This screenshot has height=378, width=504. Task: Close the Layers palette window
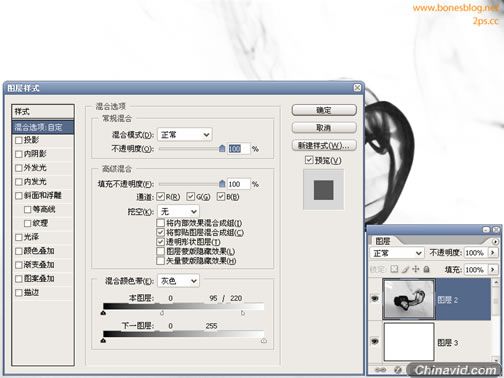pyautogui.click(x=496, y=230)
